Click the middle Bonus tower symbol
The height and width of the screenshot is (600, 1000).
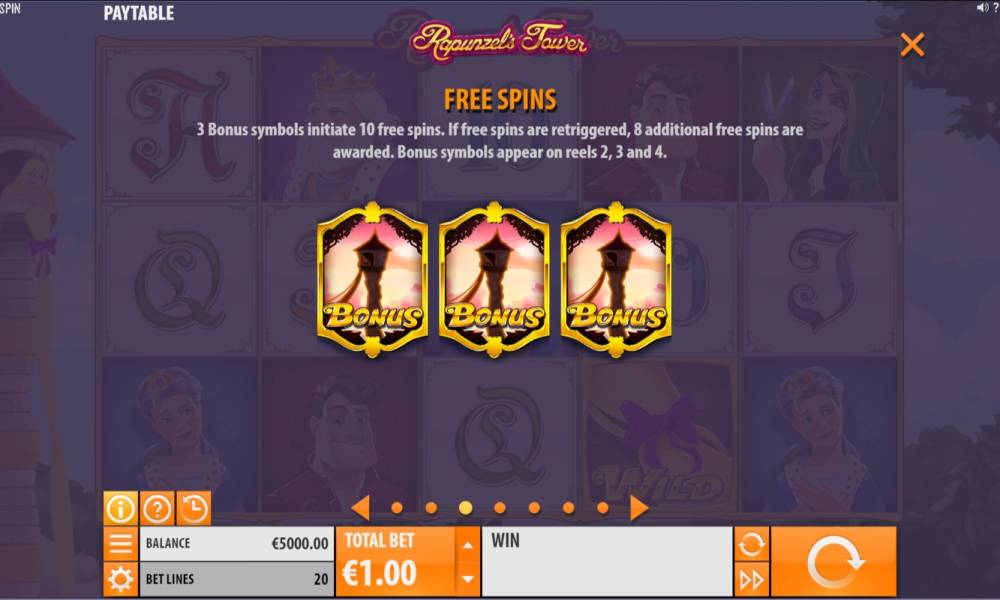tap(494, 280)
